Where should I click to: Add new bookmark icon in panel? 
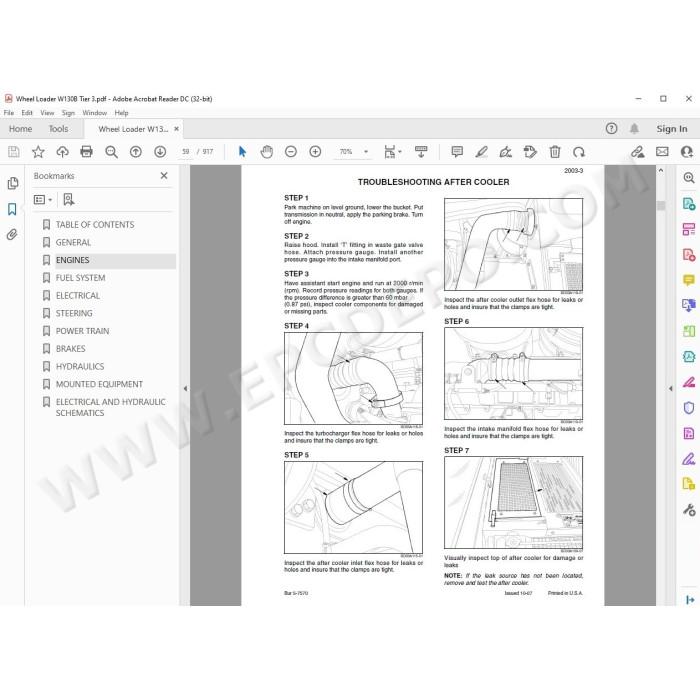[69, 200]
